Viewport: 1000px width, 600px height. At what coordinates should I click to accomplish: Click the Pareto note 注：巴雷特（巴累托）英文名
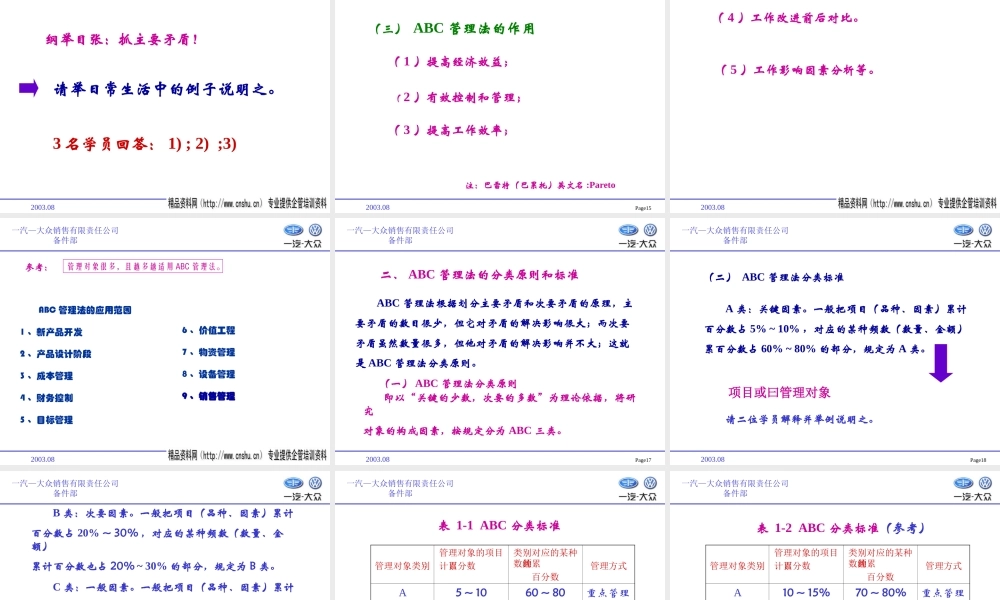(540, 186)
